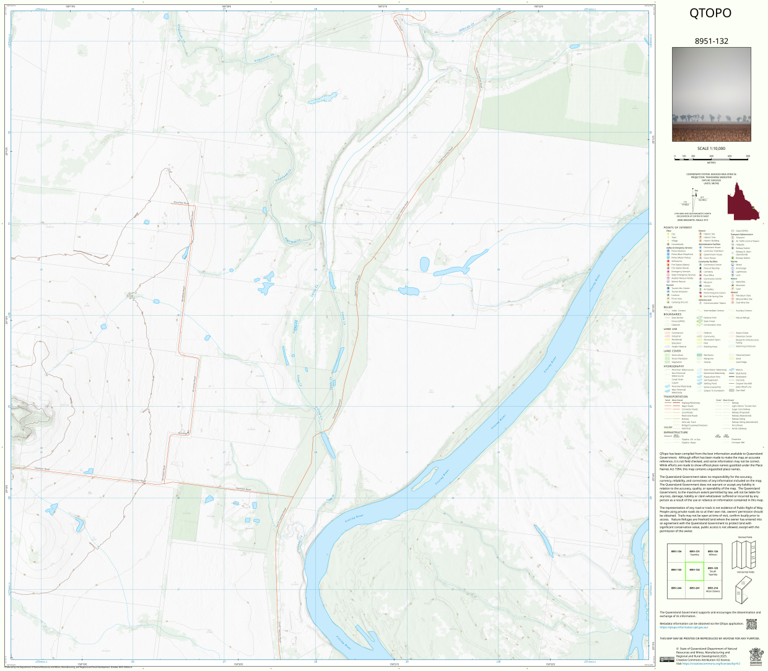Click the maroon Queensland locator map

point(743,201)
